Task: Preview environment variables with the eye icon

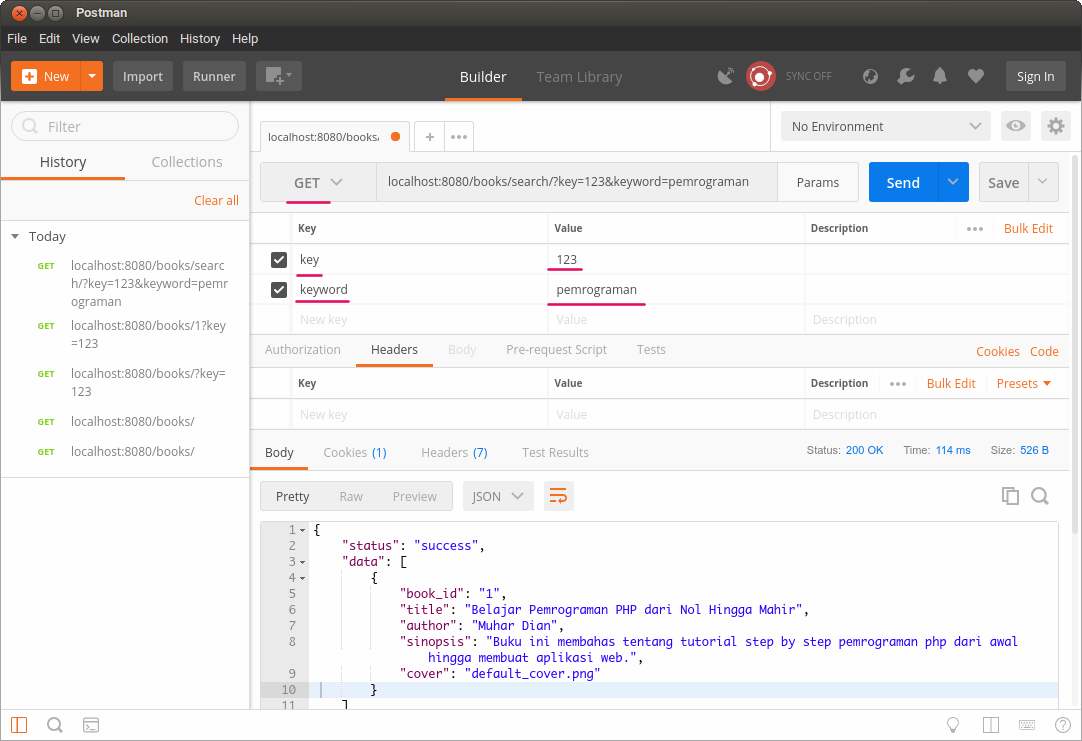Action: [1015, 126]
